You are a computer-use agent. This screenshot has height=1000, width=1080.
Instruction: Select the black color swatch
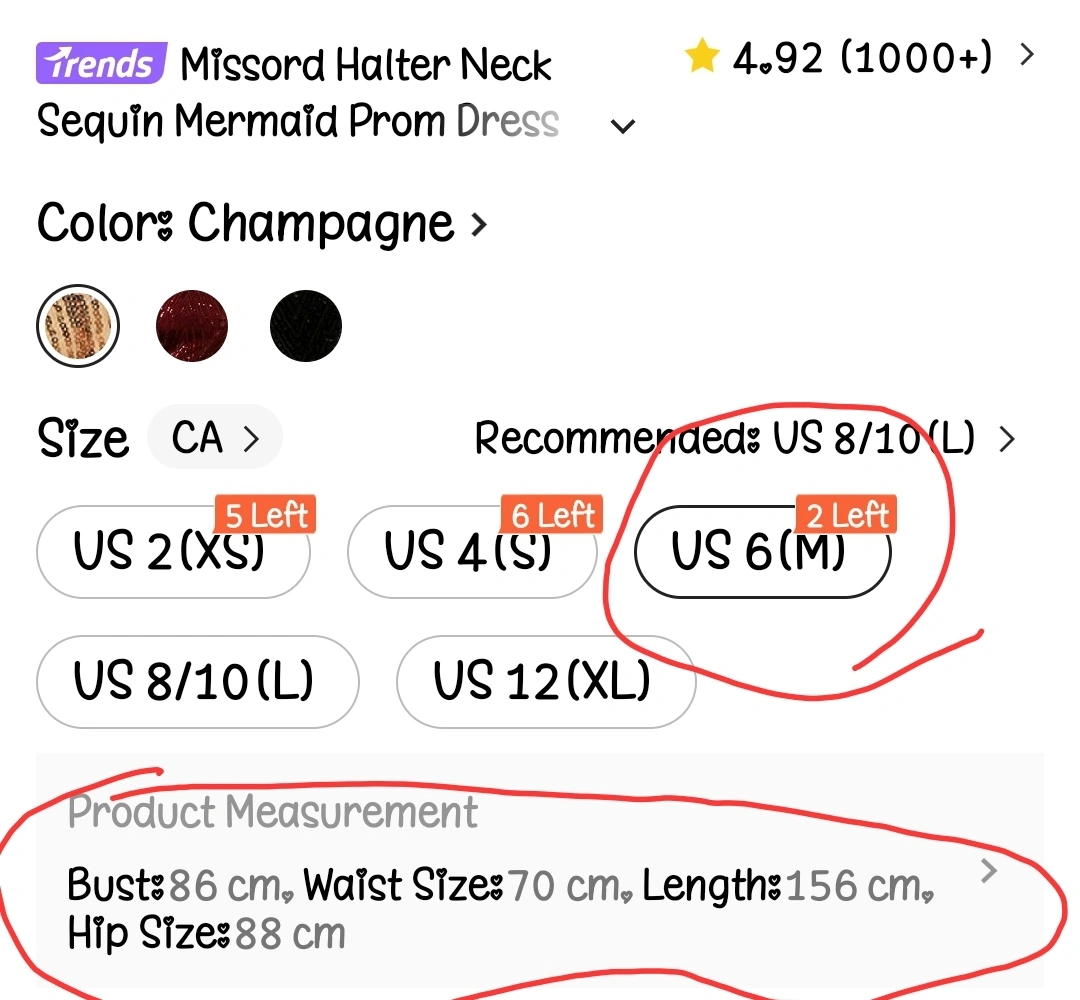point(306,326)
